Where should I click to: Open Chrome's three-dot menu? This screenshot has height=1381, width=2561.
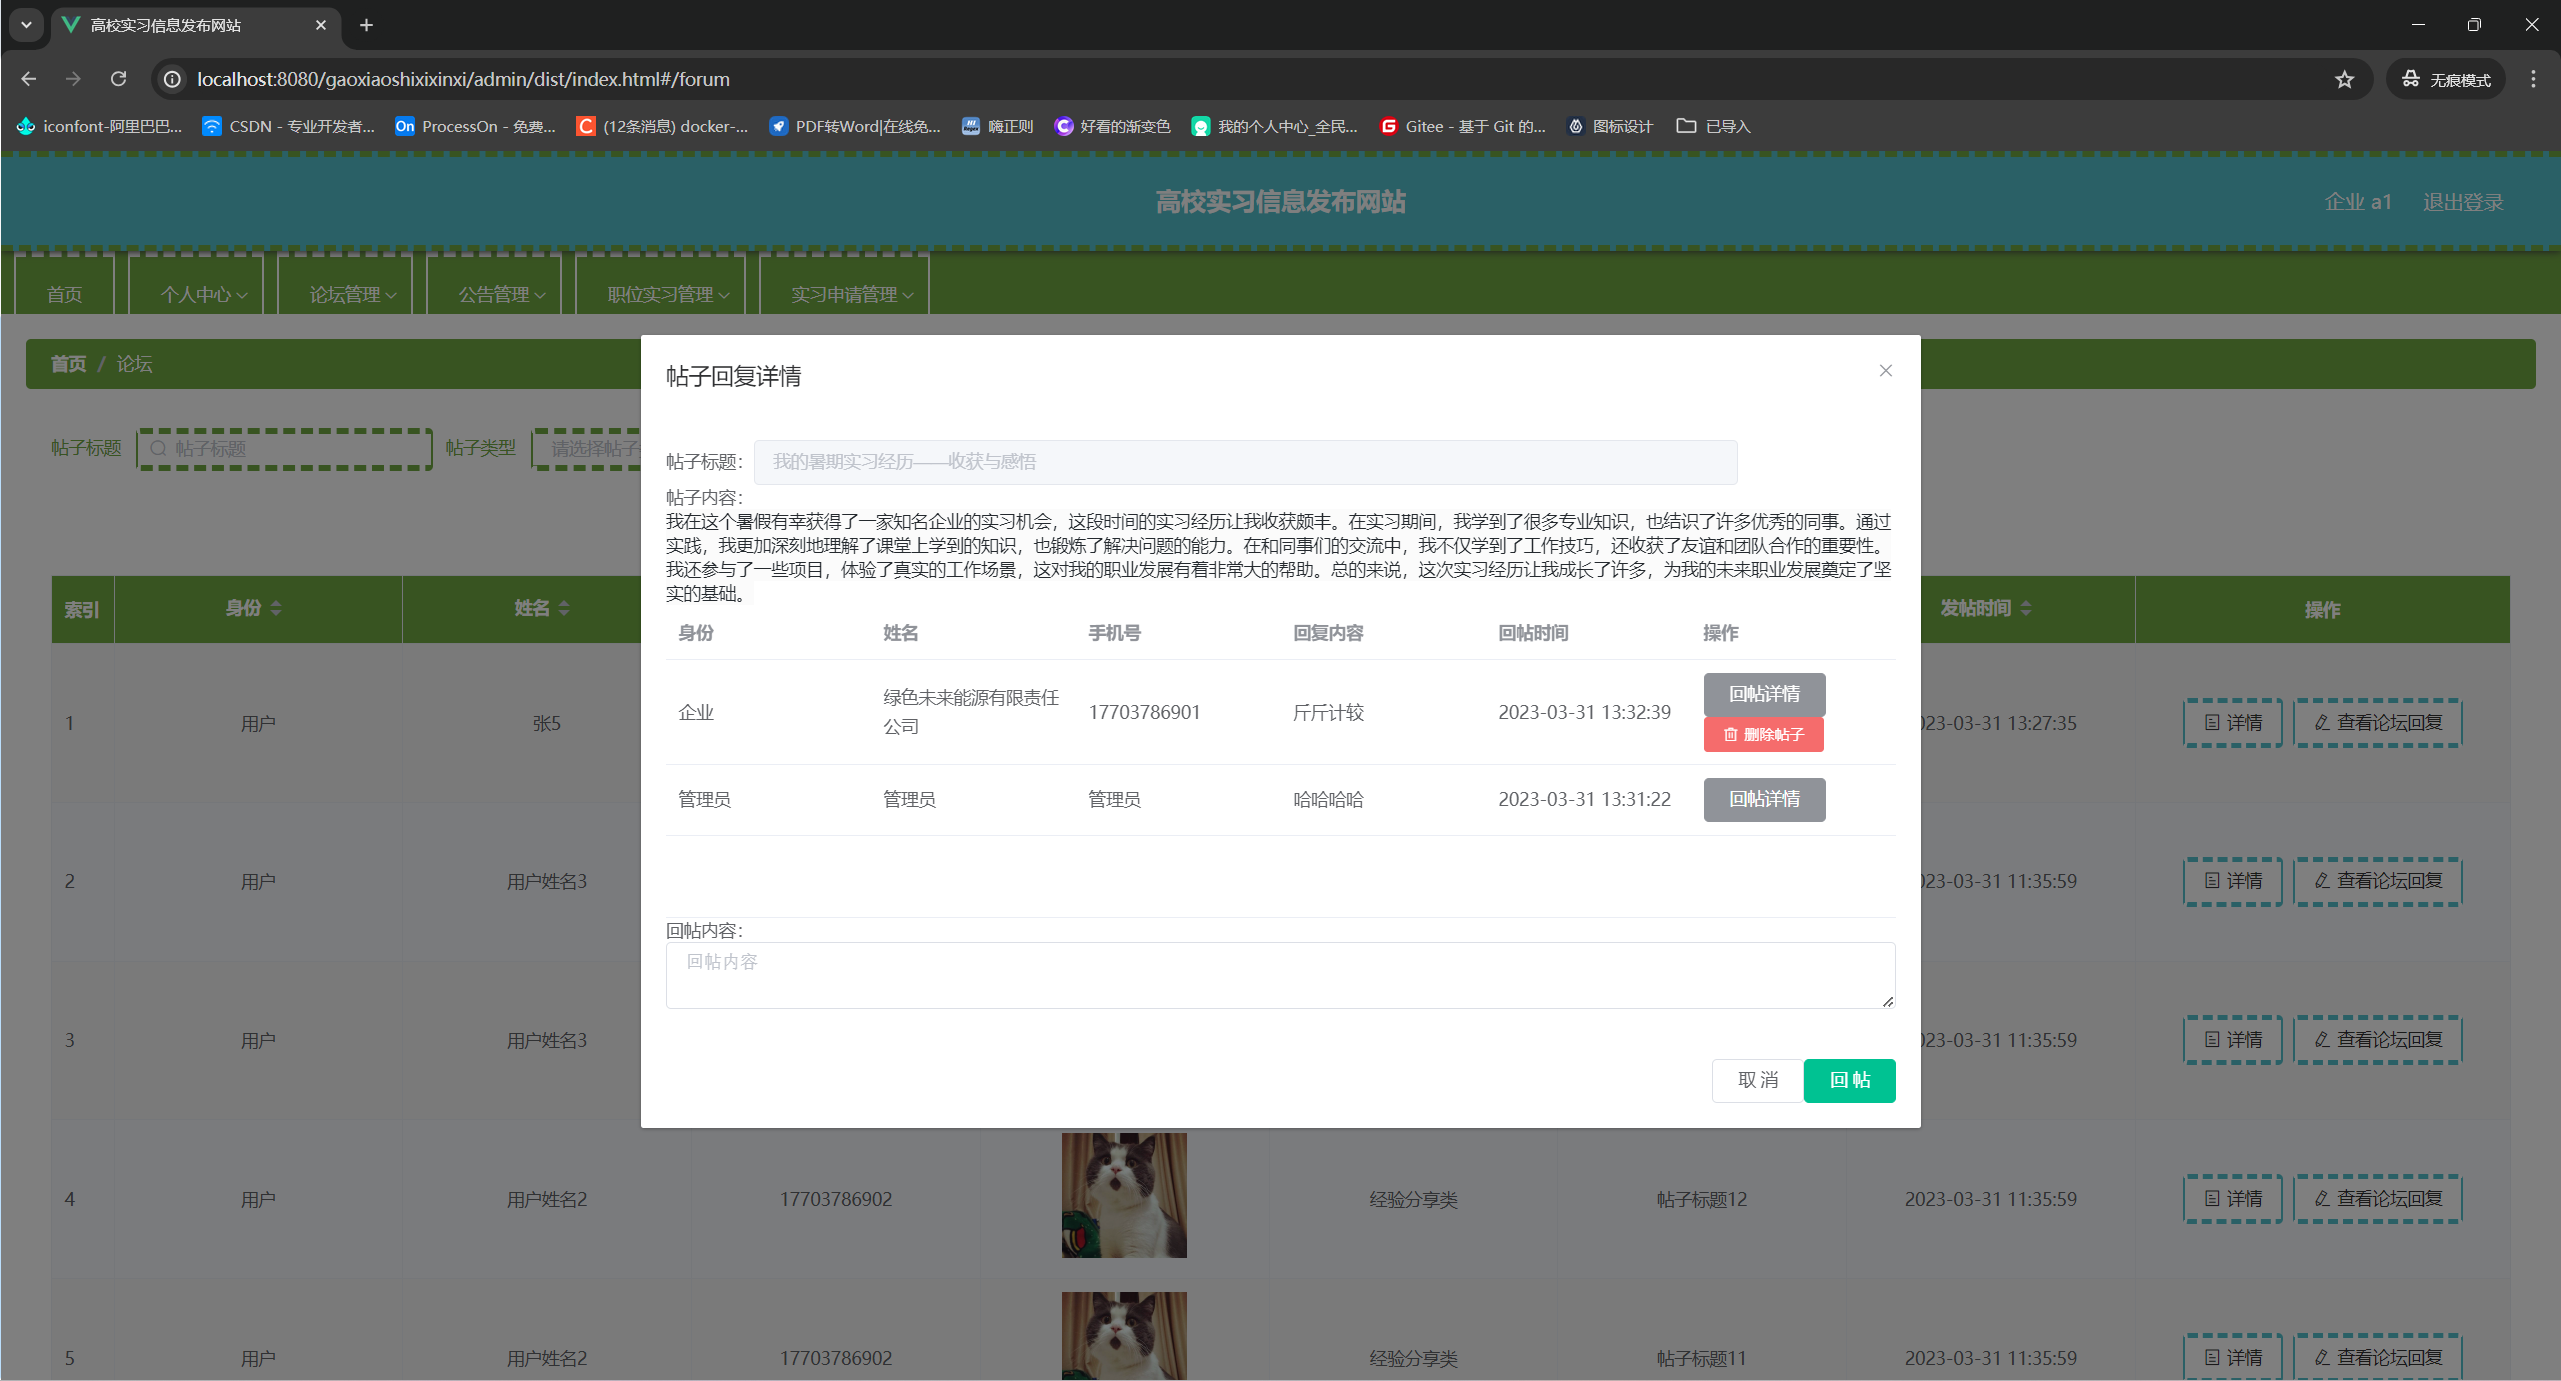point(2533,79)
